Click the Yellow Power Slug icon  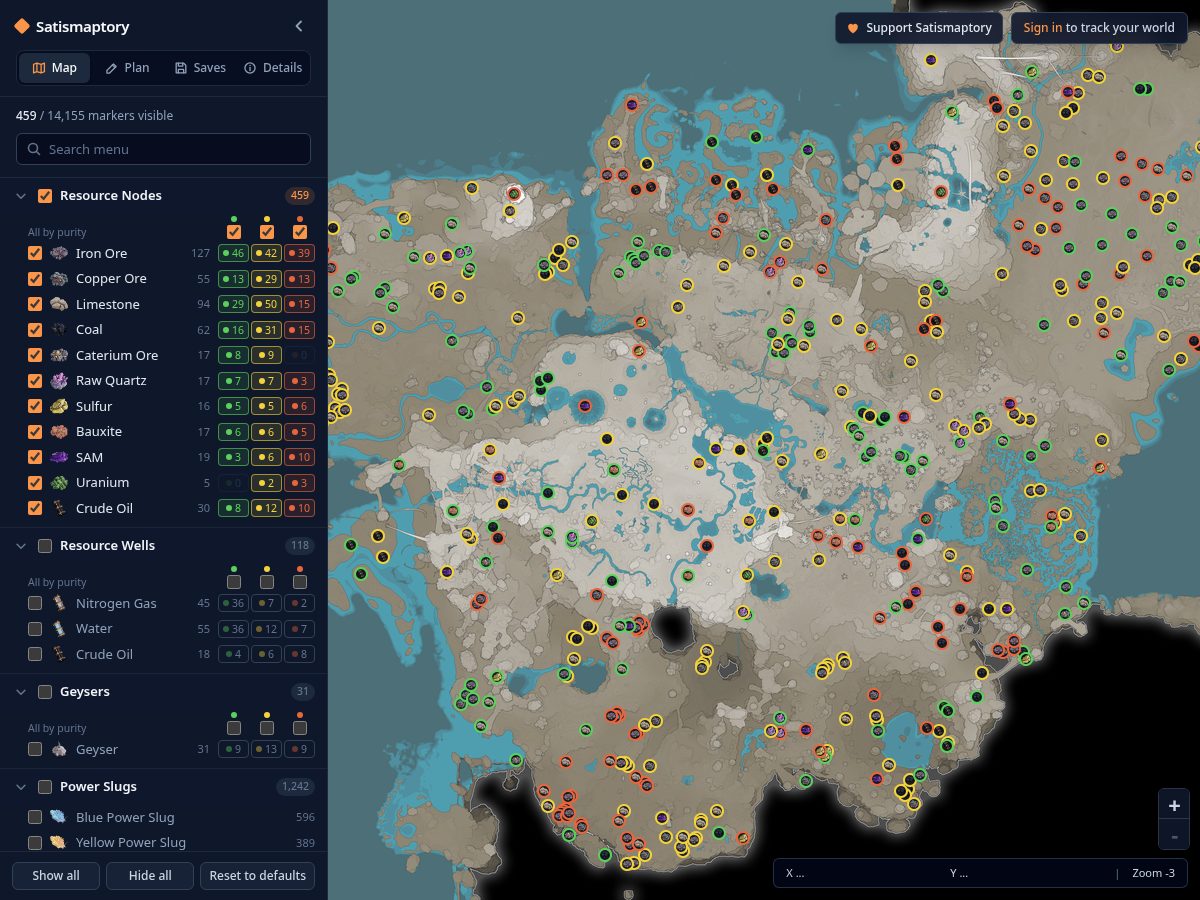(59, 843)
